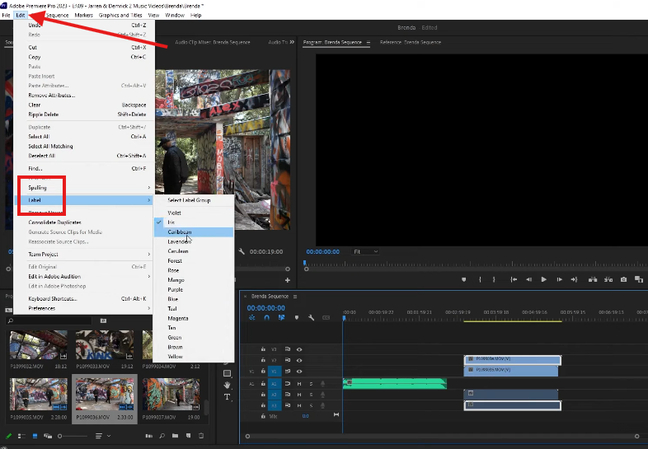Screen dimensions: 648x449
Task: Step back one frame in Program monitor
Action: tap(529, 279)
